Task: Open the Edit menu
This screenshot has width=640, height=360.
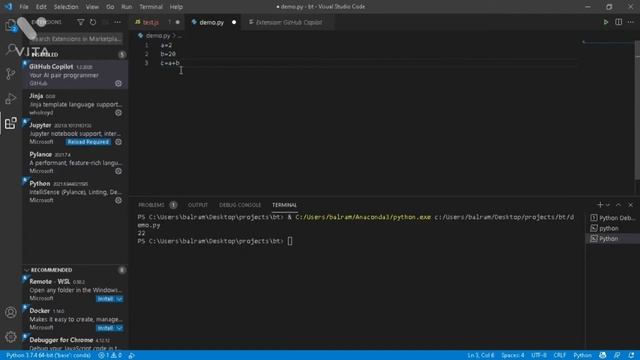Action: coord(41,7)
